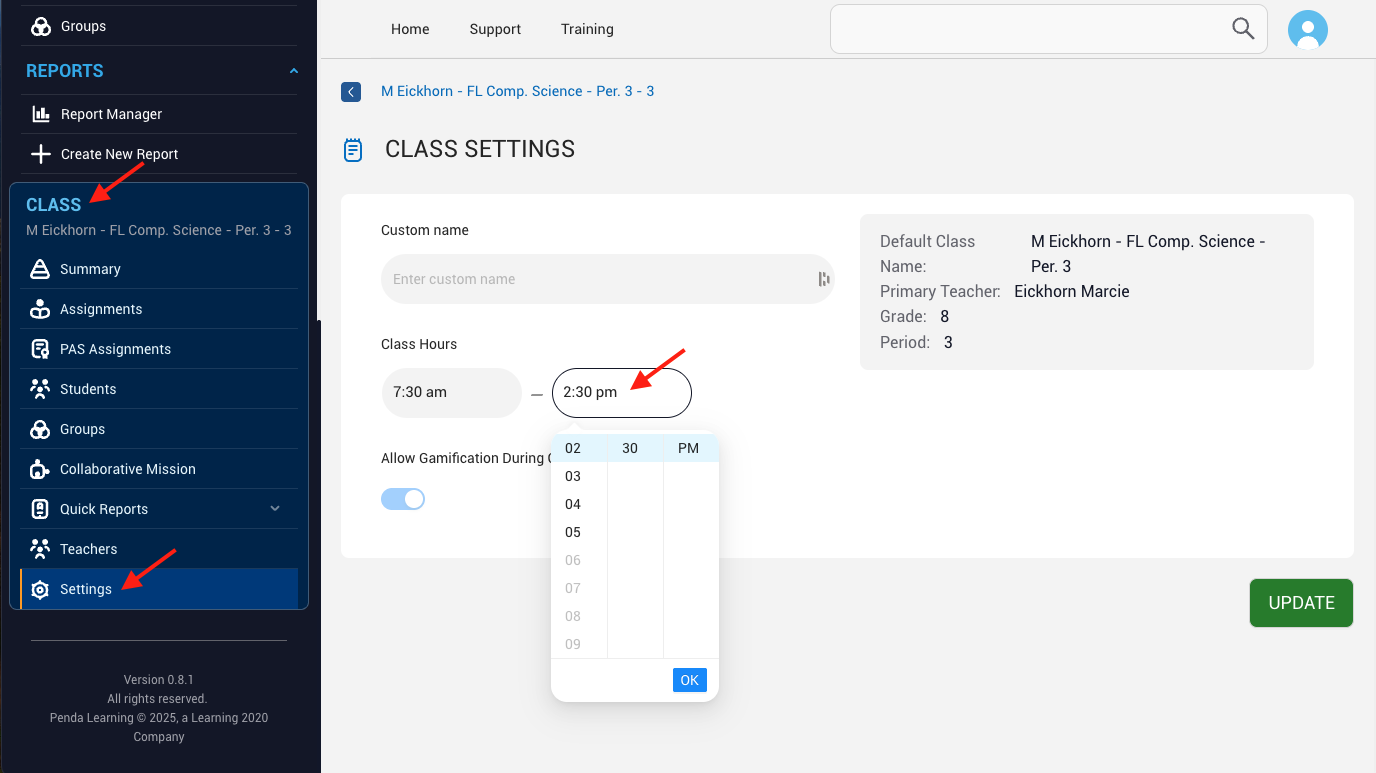
Task: Expand the Quick Reports submenu
Action: tap(275, 508)
